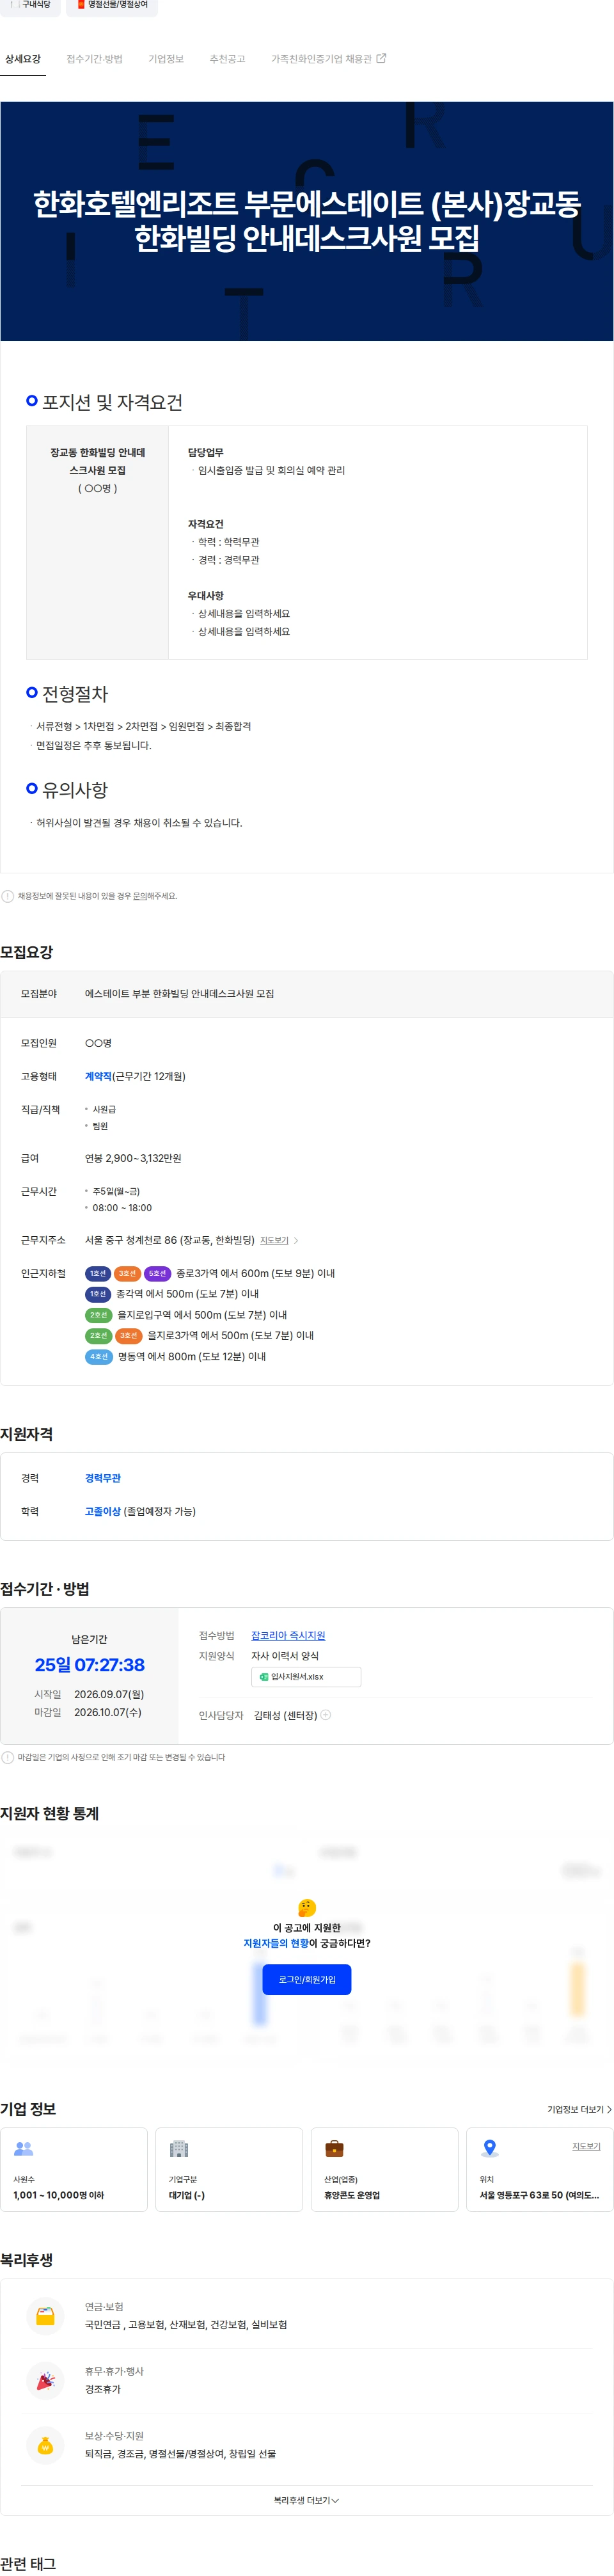Switch to the 상세요강 tab
Screen dimensions: 614x2576
[x=23, y=59]
